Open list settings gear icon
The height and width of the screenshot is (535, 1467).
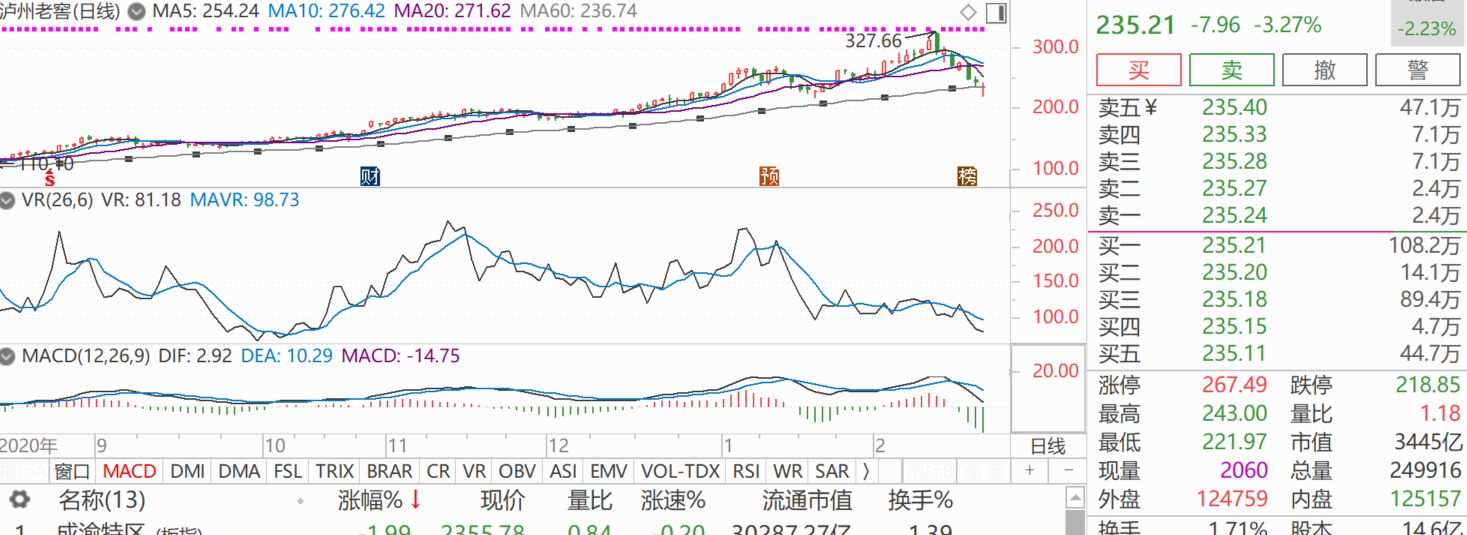pyautogui.click(x=19, y=499)
